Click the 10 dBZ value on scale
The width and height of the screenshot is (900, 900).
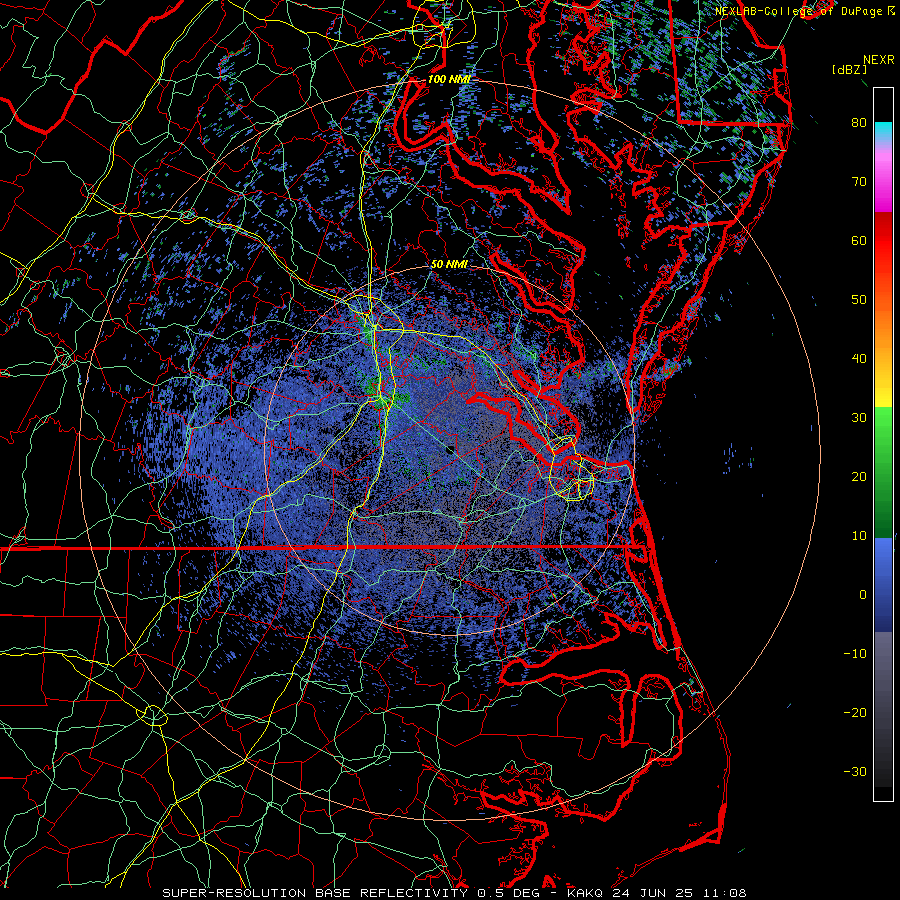[x=859, y=536]
